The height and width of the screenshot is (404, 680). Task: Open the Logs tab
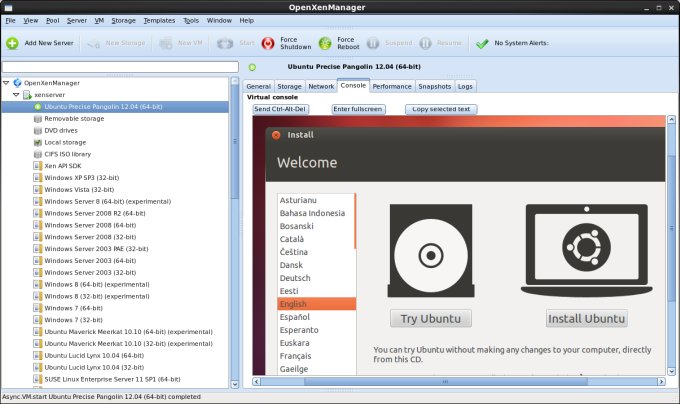coord(465,86)
